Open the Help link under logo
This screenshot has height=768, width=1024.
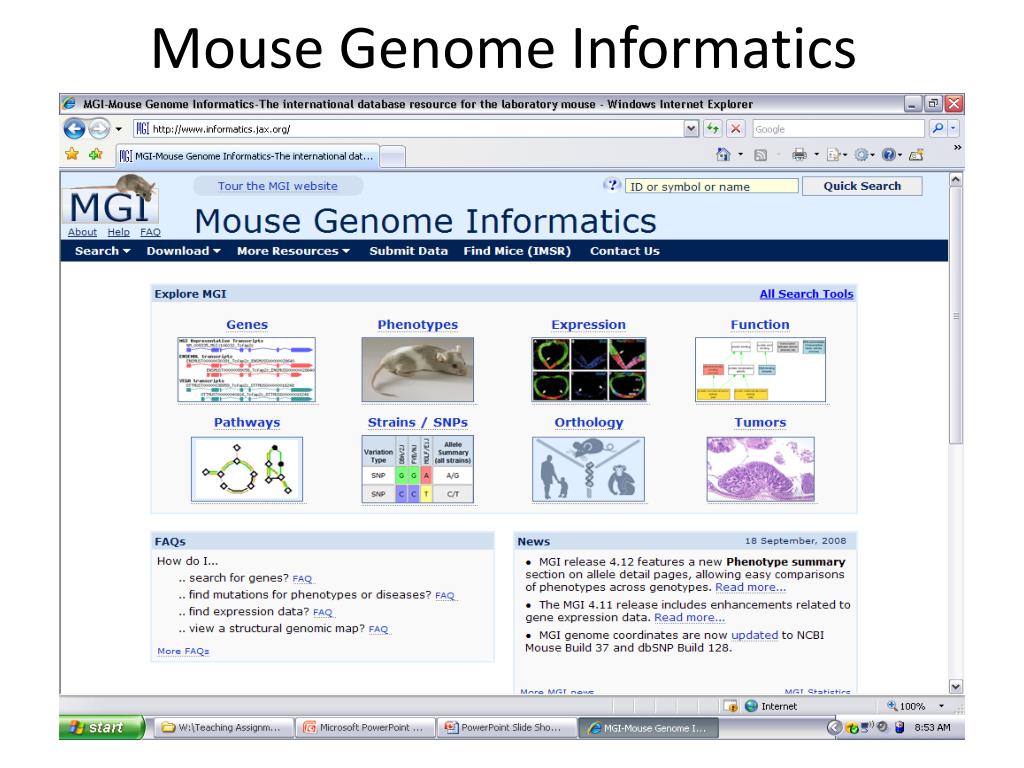[x=118, y=232]
